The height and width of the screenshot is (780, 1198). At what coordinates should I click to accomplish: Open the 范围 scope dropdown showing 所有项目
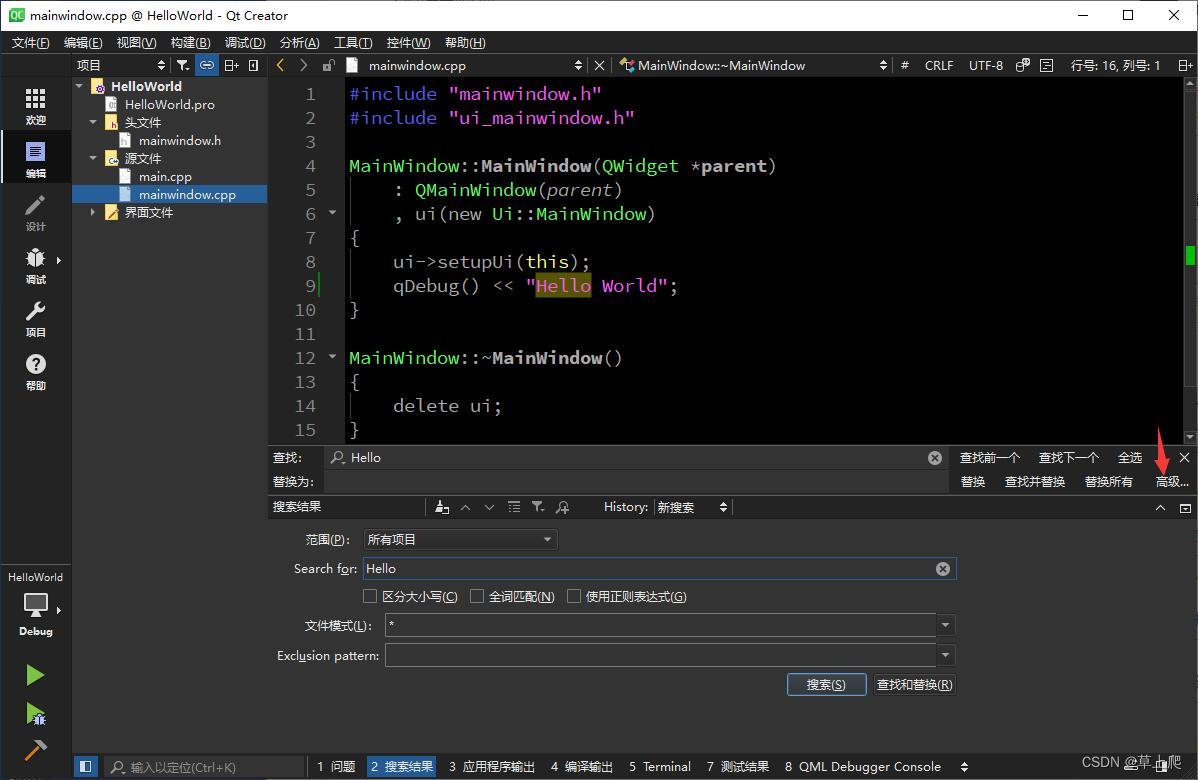(x=459, y=539)
